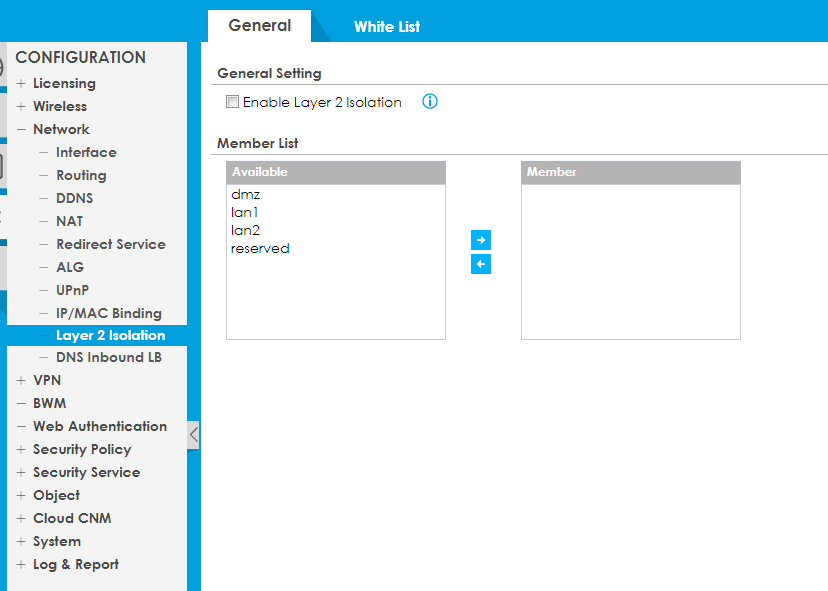
Task: Select lan1 in the Available list
Action: point(245,212)
